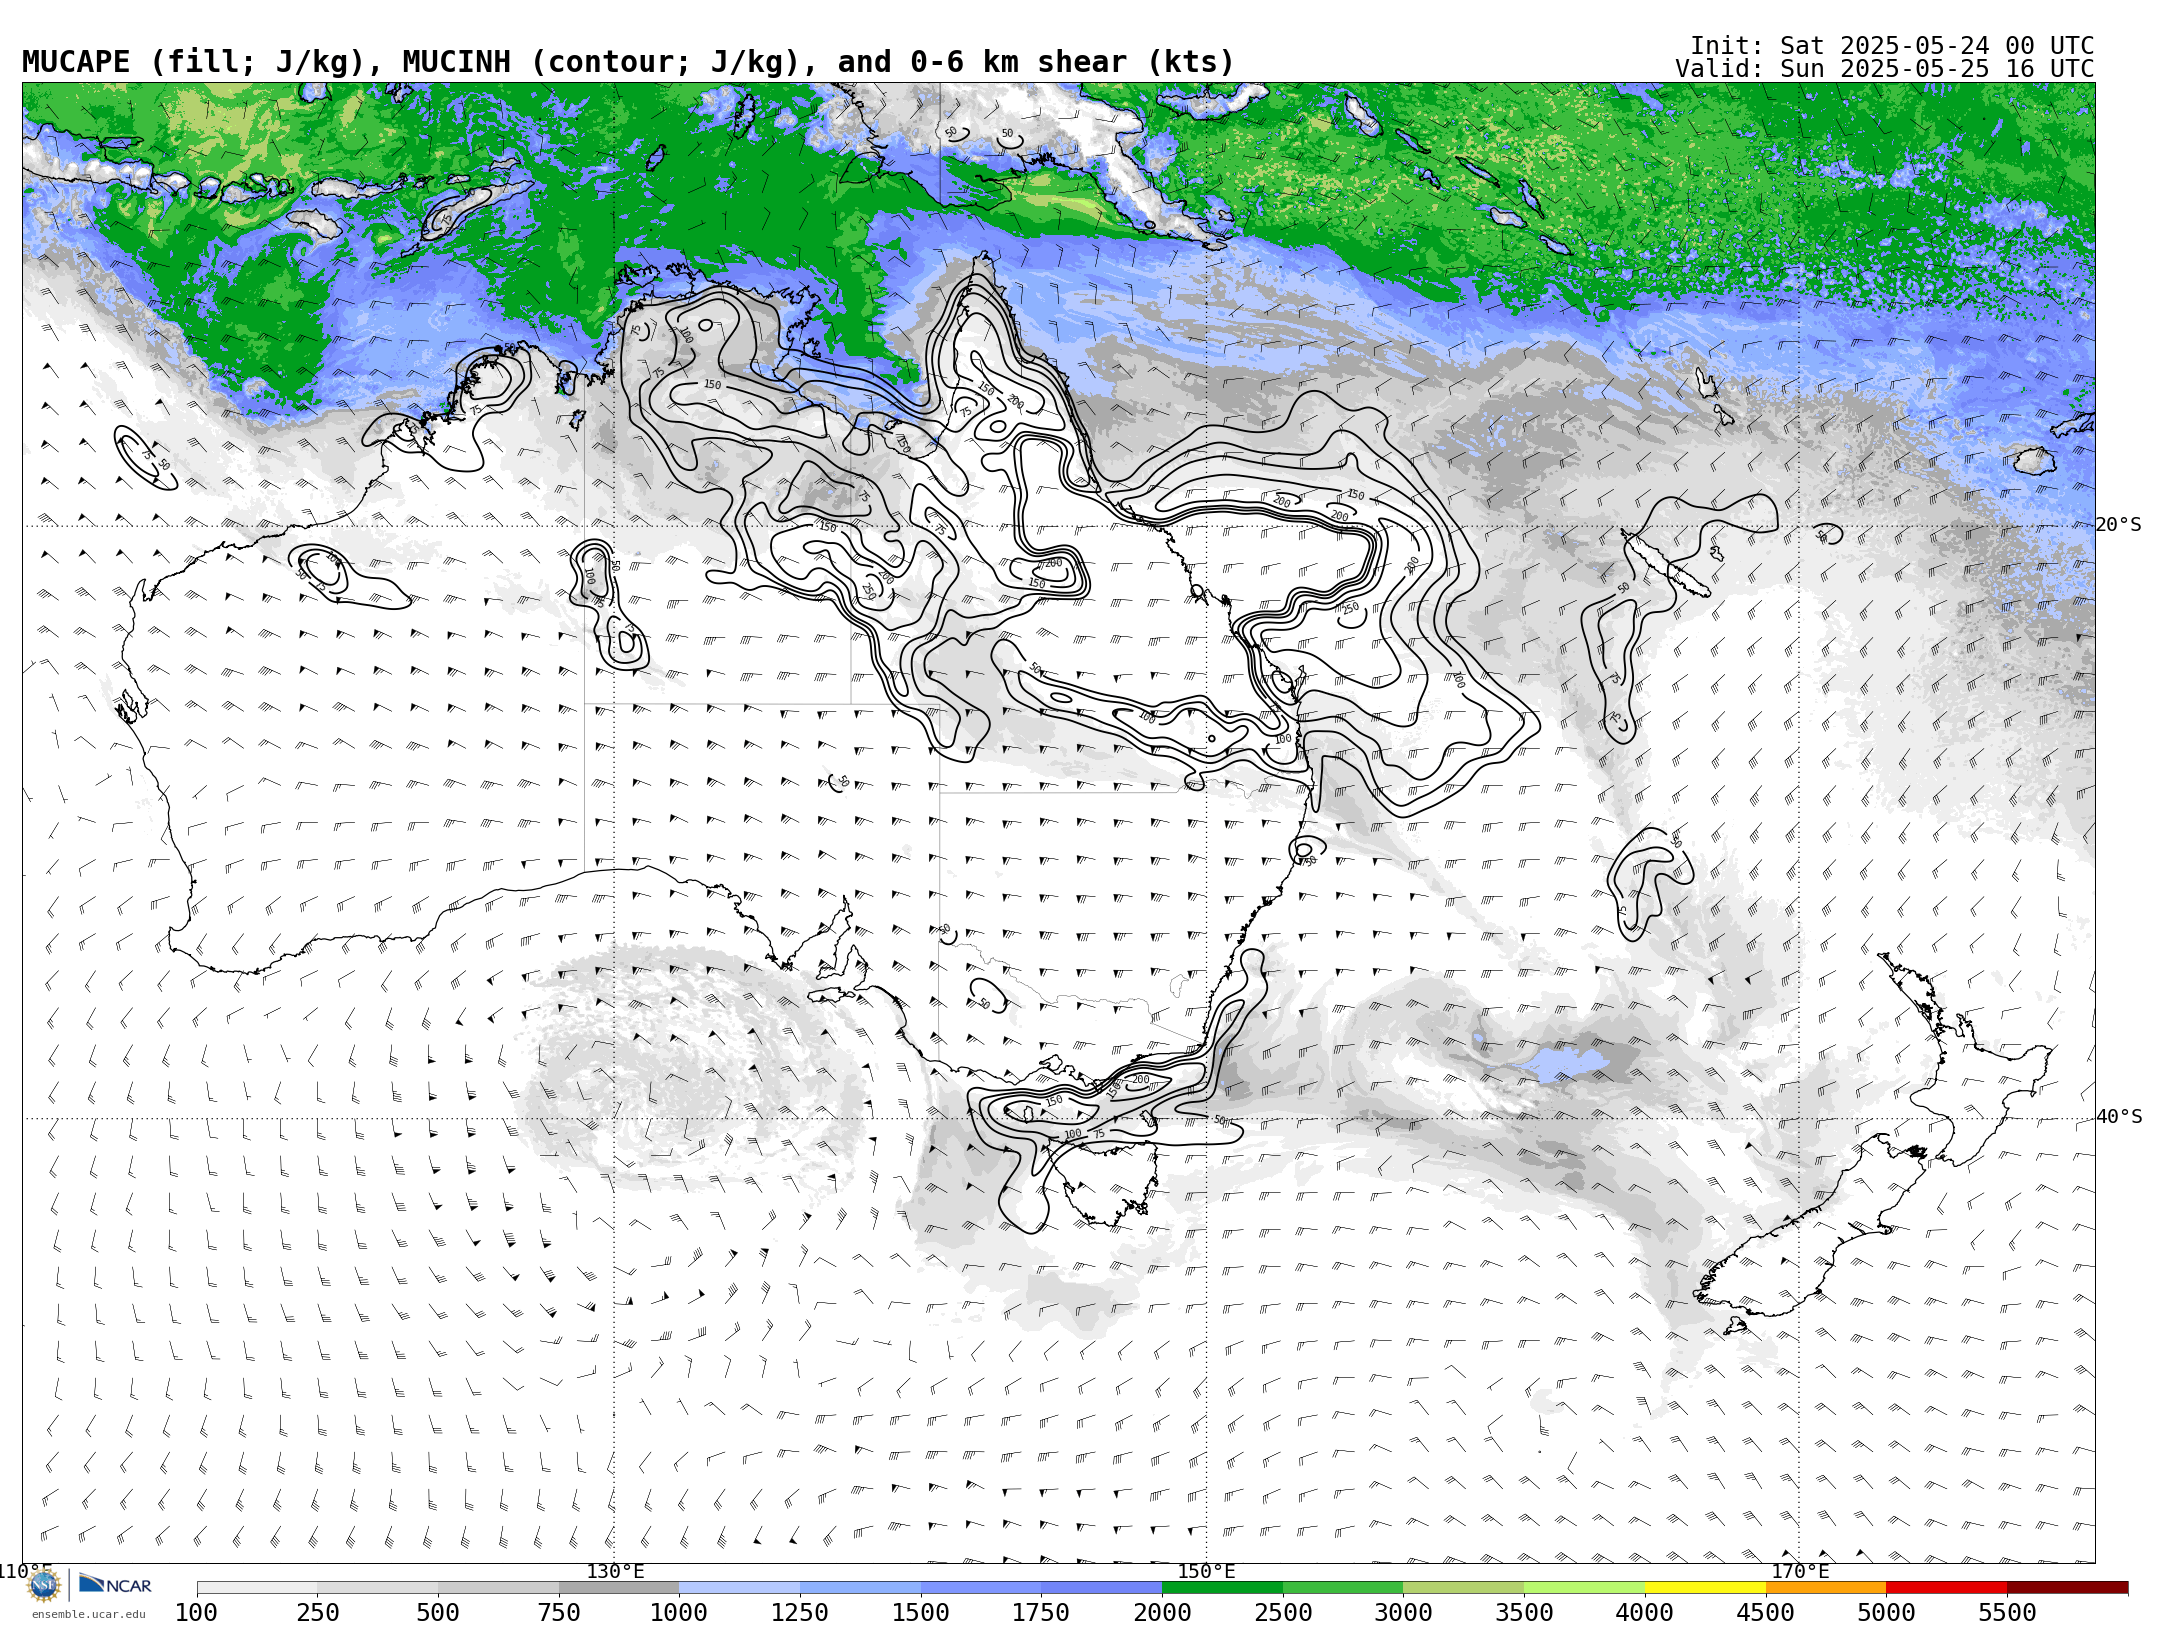Click the 1500 colorbar tick label
This screenshot has height=1626, width=2160.
921,1613
